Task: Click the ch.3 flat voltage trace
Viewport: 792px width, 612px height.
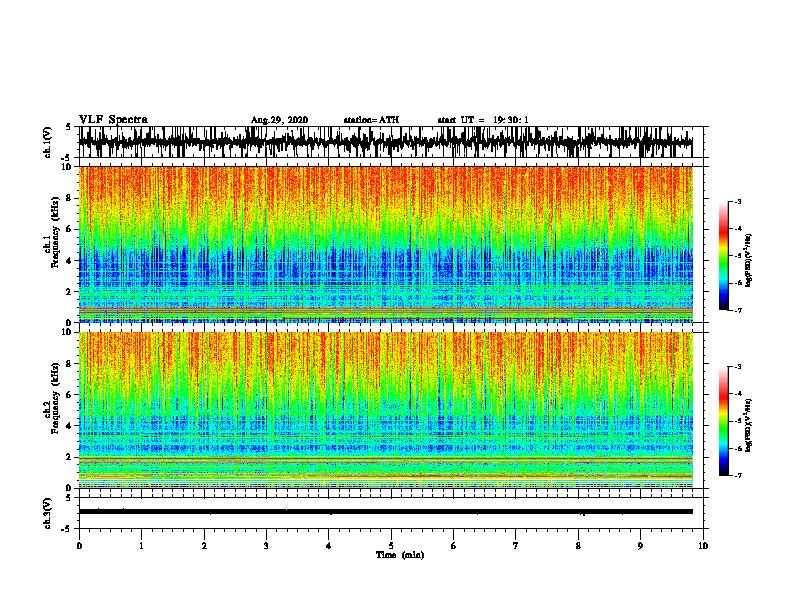Action: click(385, 512)
